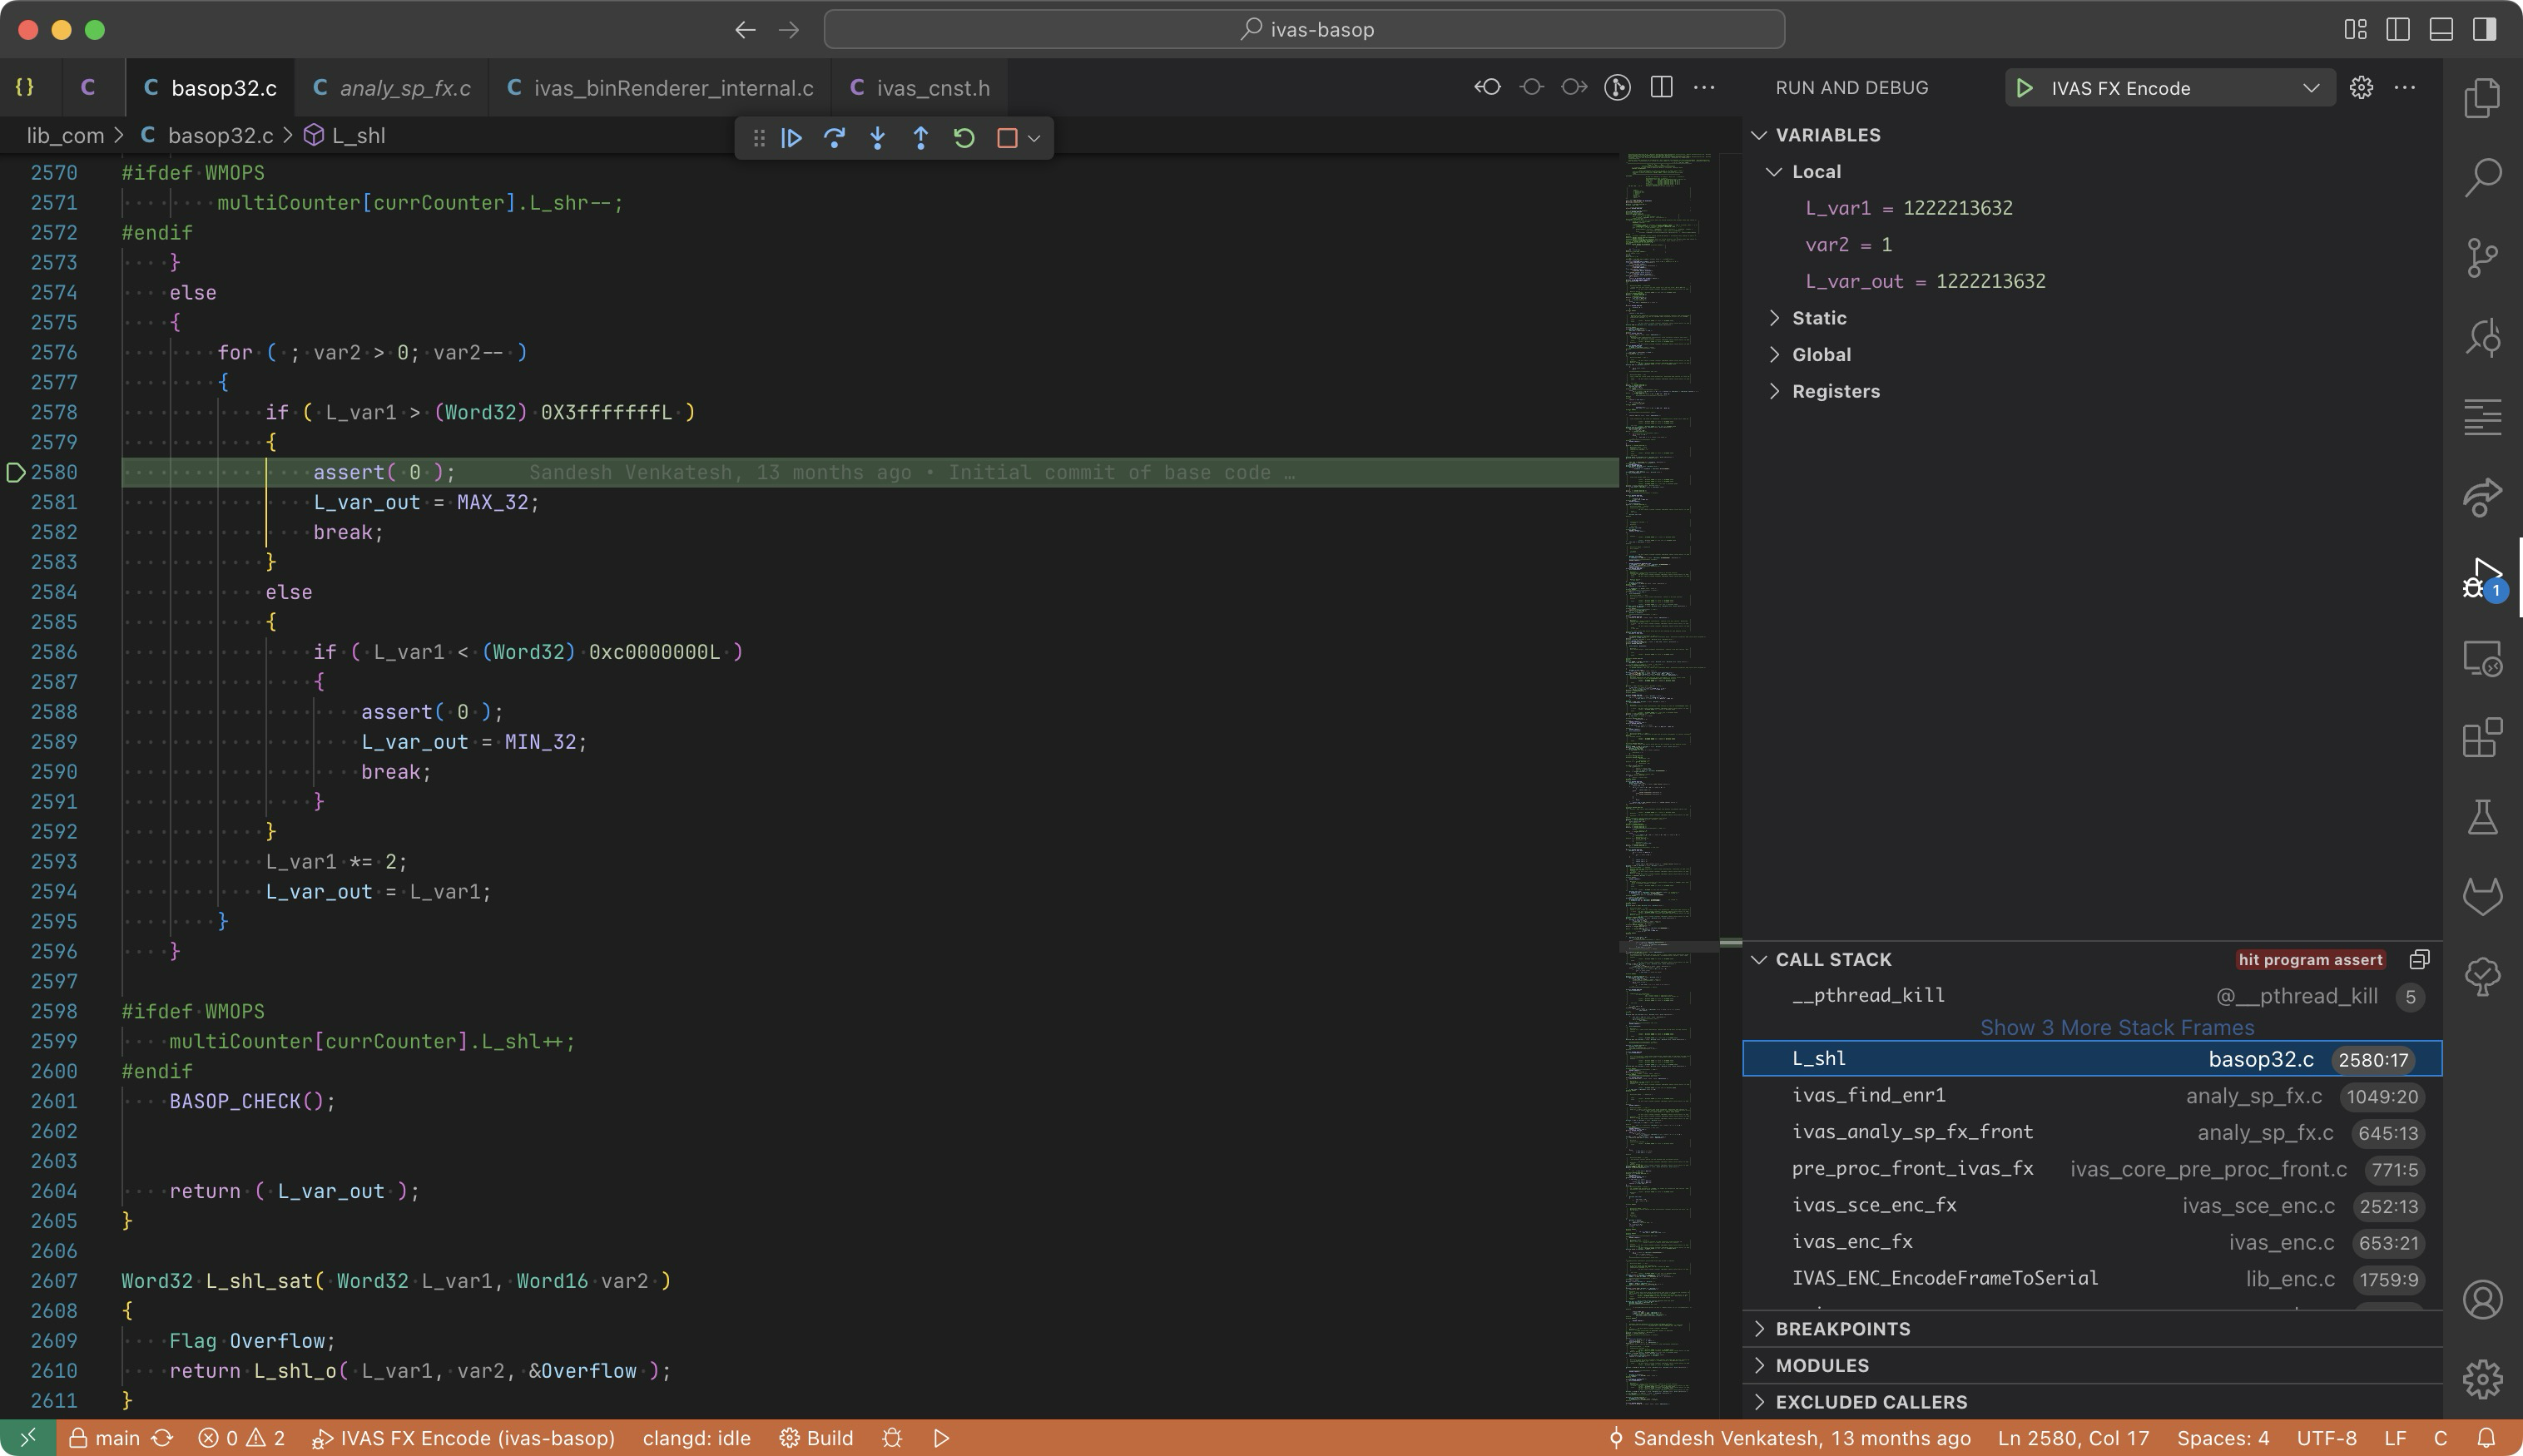This screenshot has width=2523, height=1456.
Task: Click Continue in debug toolbar
Action: [x=791, y=138]
